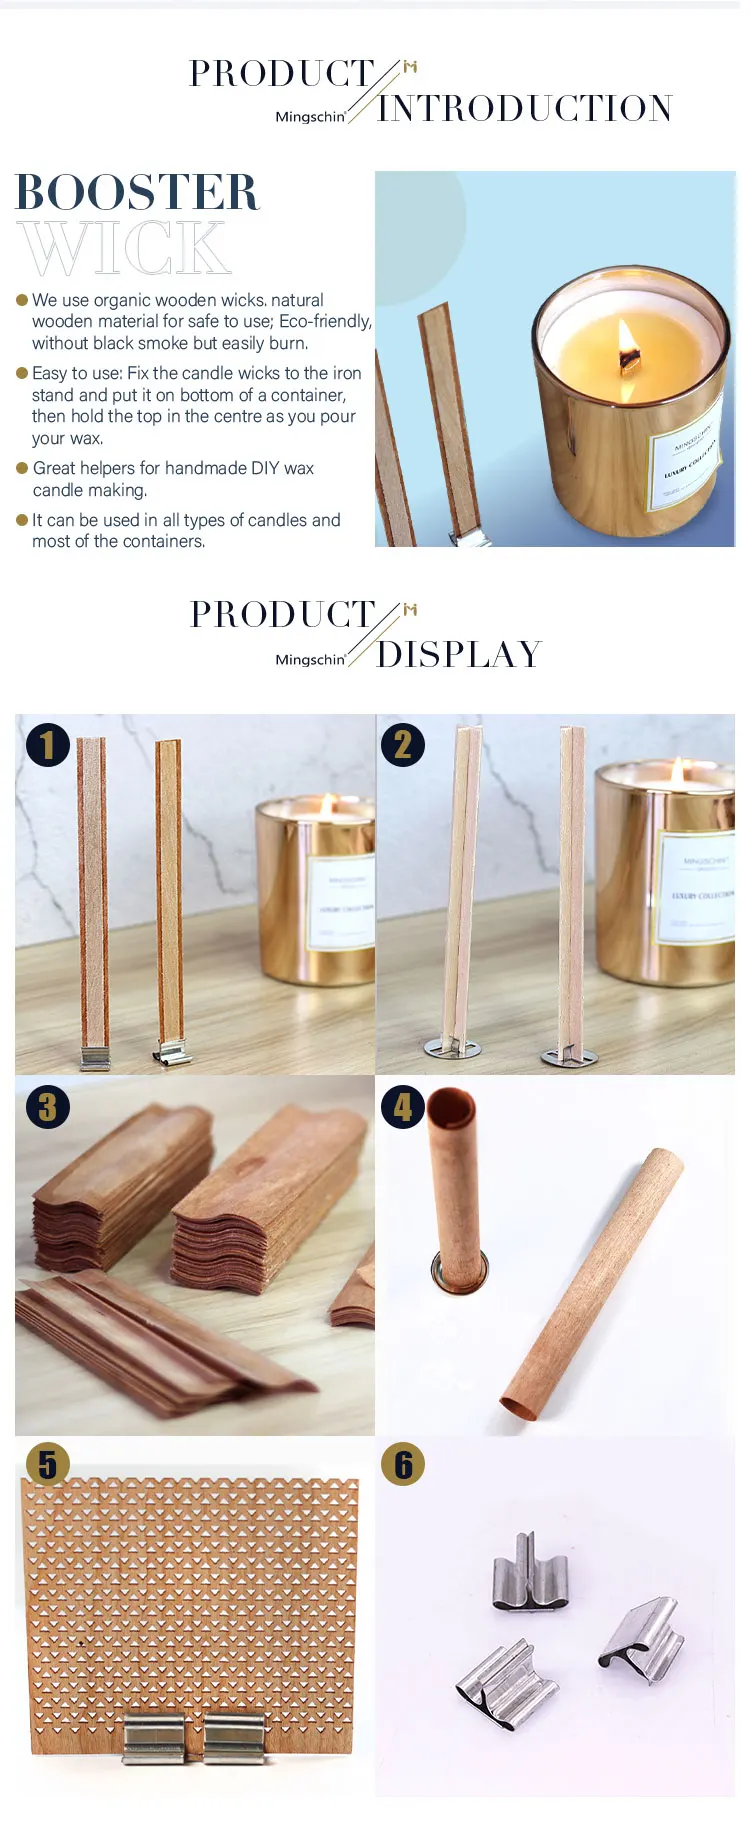Click the number 6 badge
750x1827 pixels.
pos(403,1464)
